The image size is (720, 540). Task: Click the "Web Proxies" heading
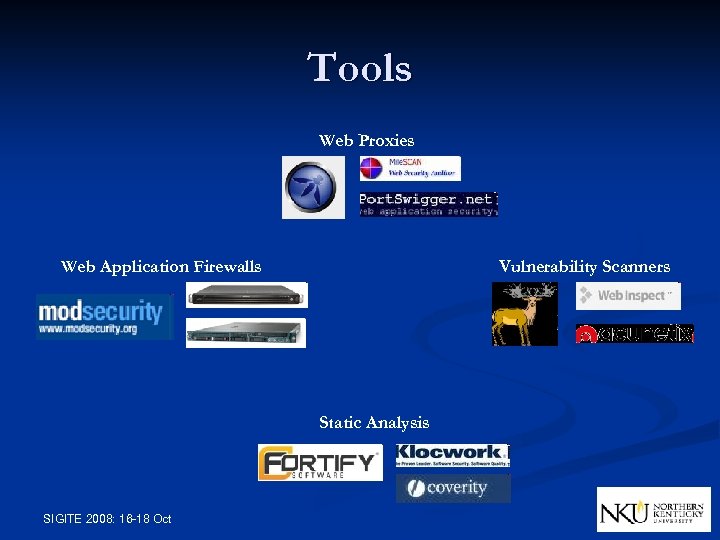pos(366,140)
